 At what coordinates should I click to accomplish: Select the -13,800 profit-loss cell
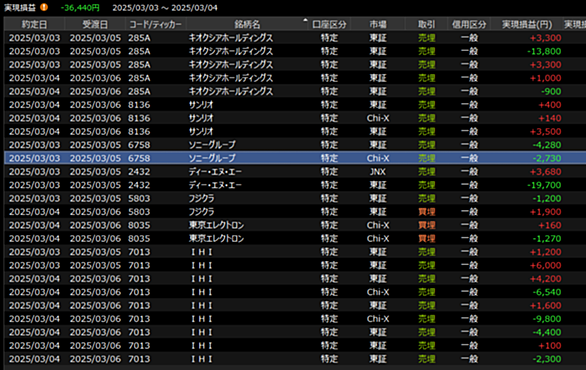click(x=544, y=51)
